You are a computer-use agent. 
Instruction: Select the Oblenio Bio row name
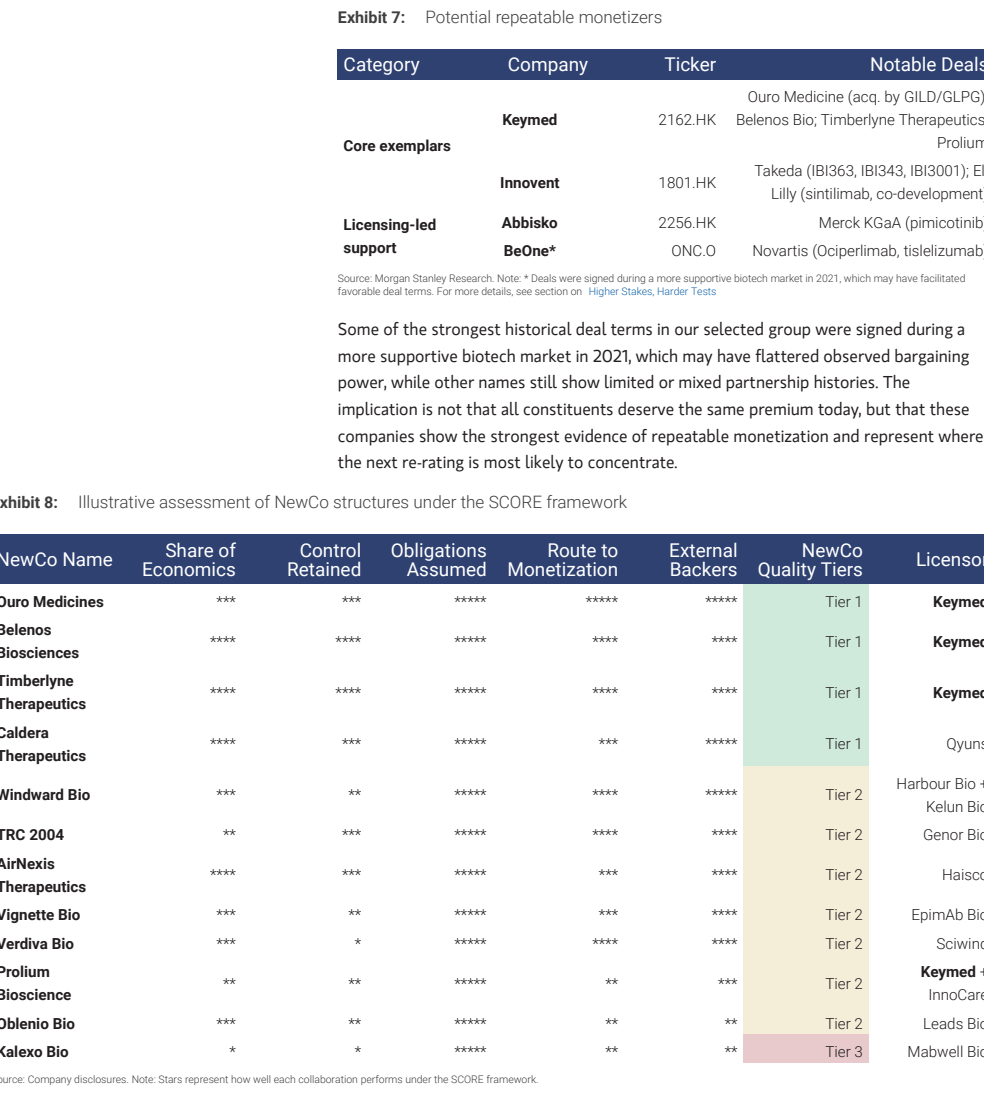point(37,1024)
